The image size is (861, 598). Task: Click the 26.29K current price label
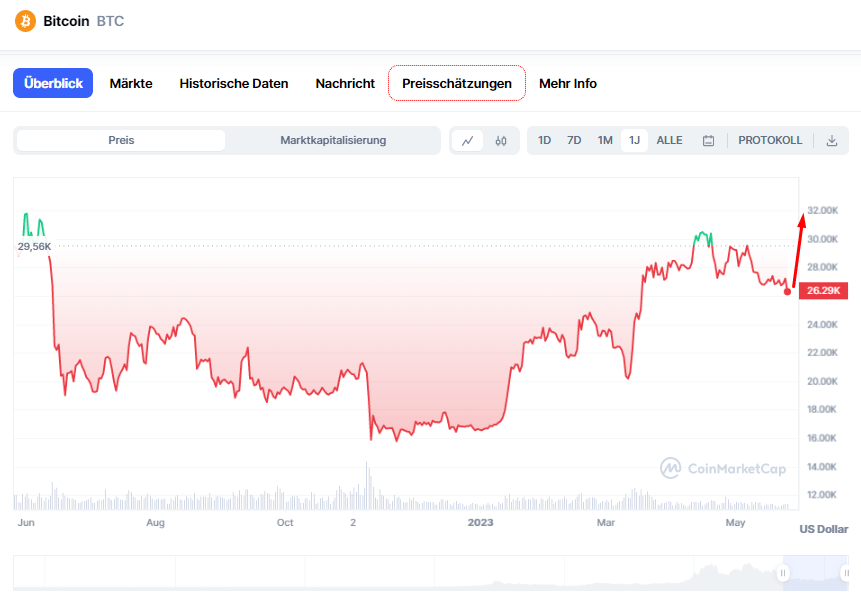click(823, 290)
